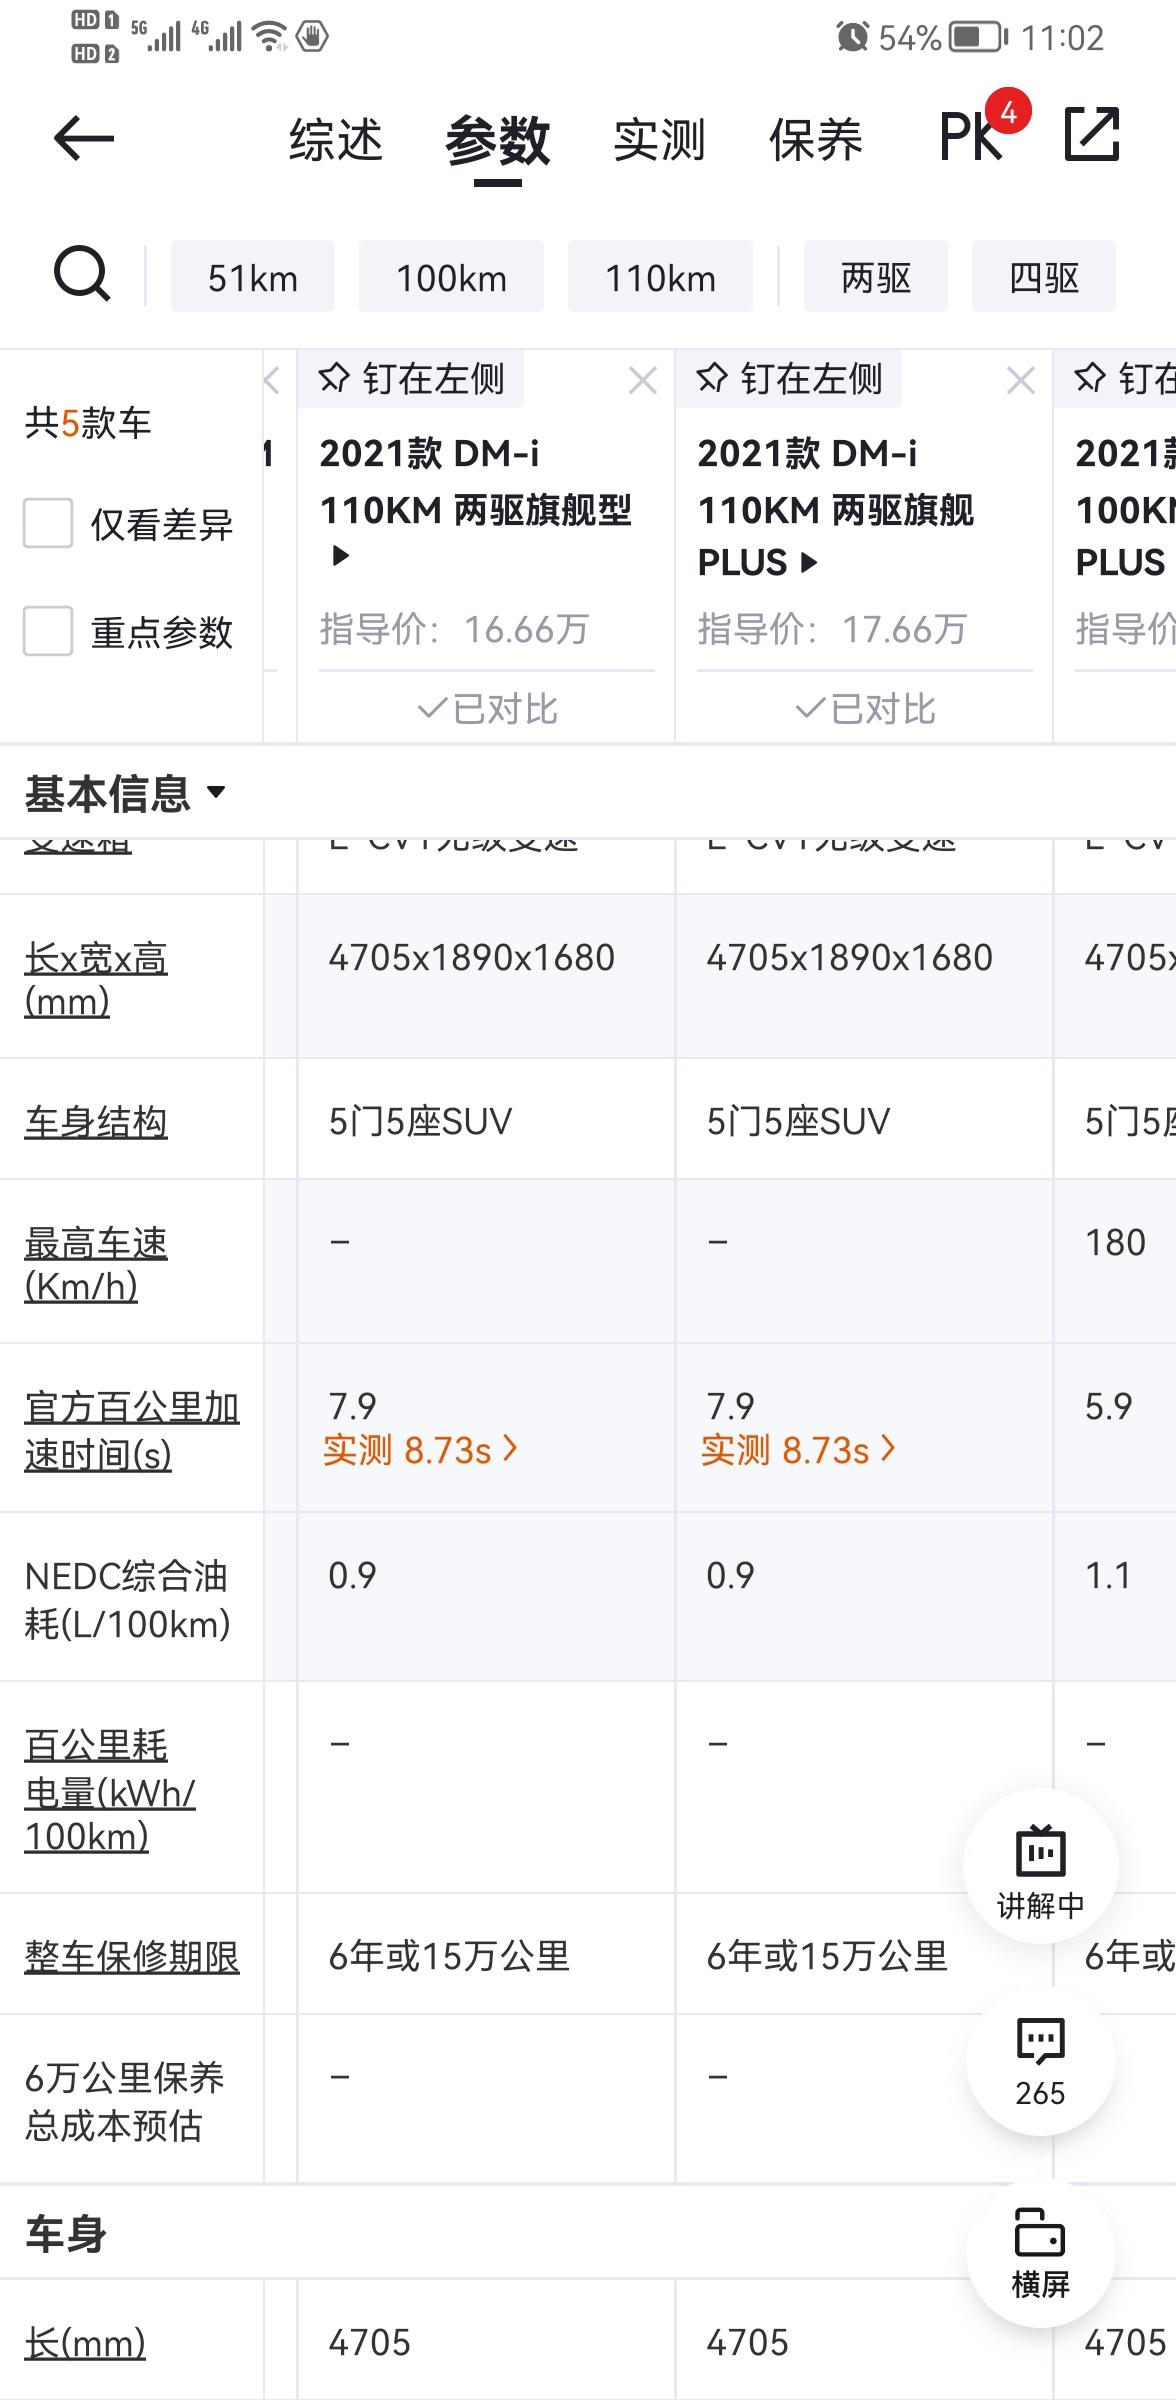Image resolution: width=1176 pixels, height=2400 pixels.
Task: Switch to the 综述 tab
Action: (x=336, y=139)
